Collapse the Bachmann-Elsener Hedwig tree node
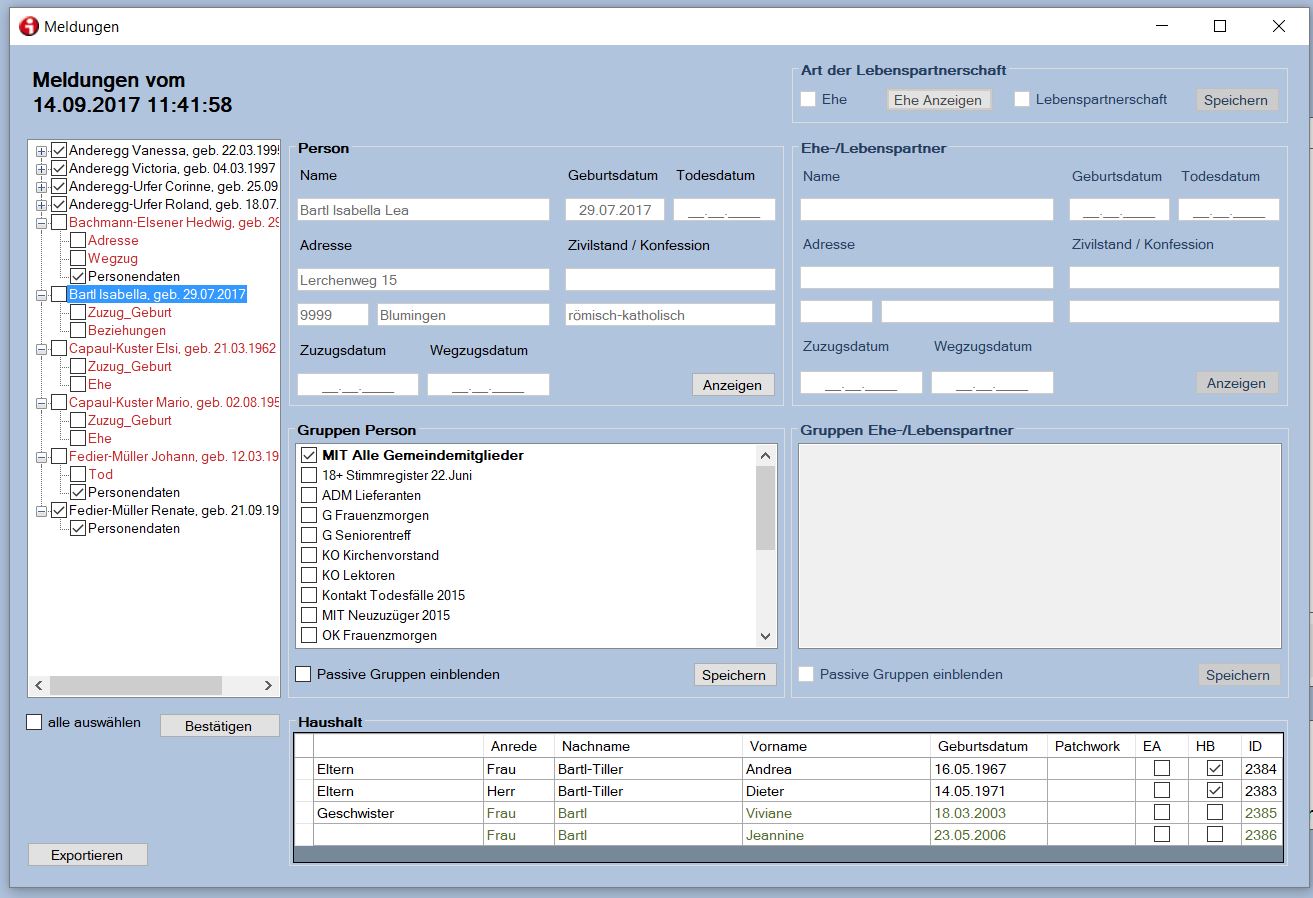This screenshot has height=898, width=1313. tap(41, 223)
